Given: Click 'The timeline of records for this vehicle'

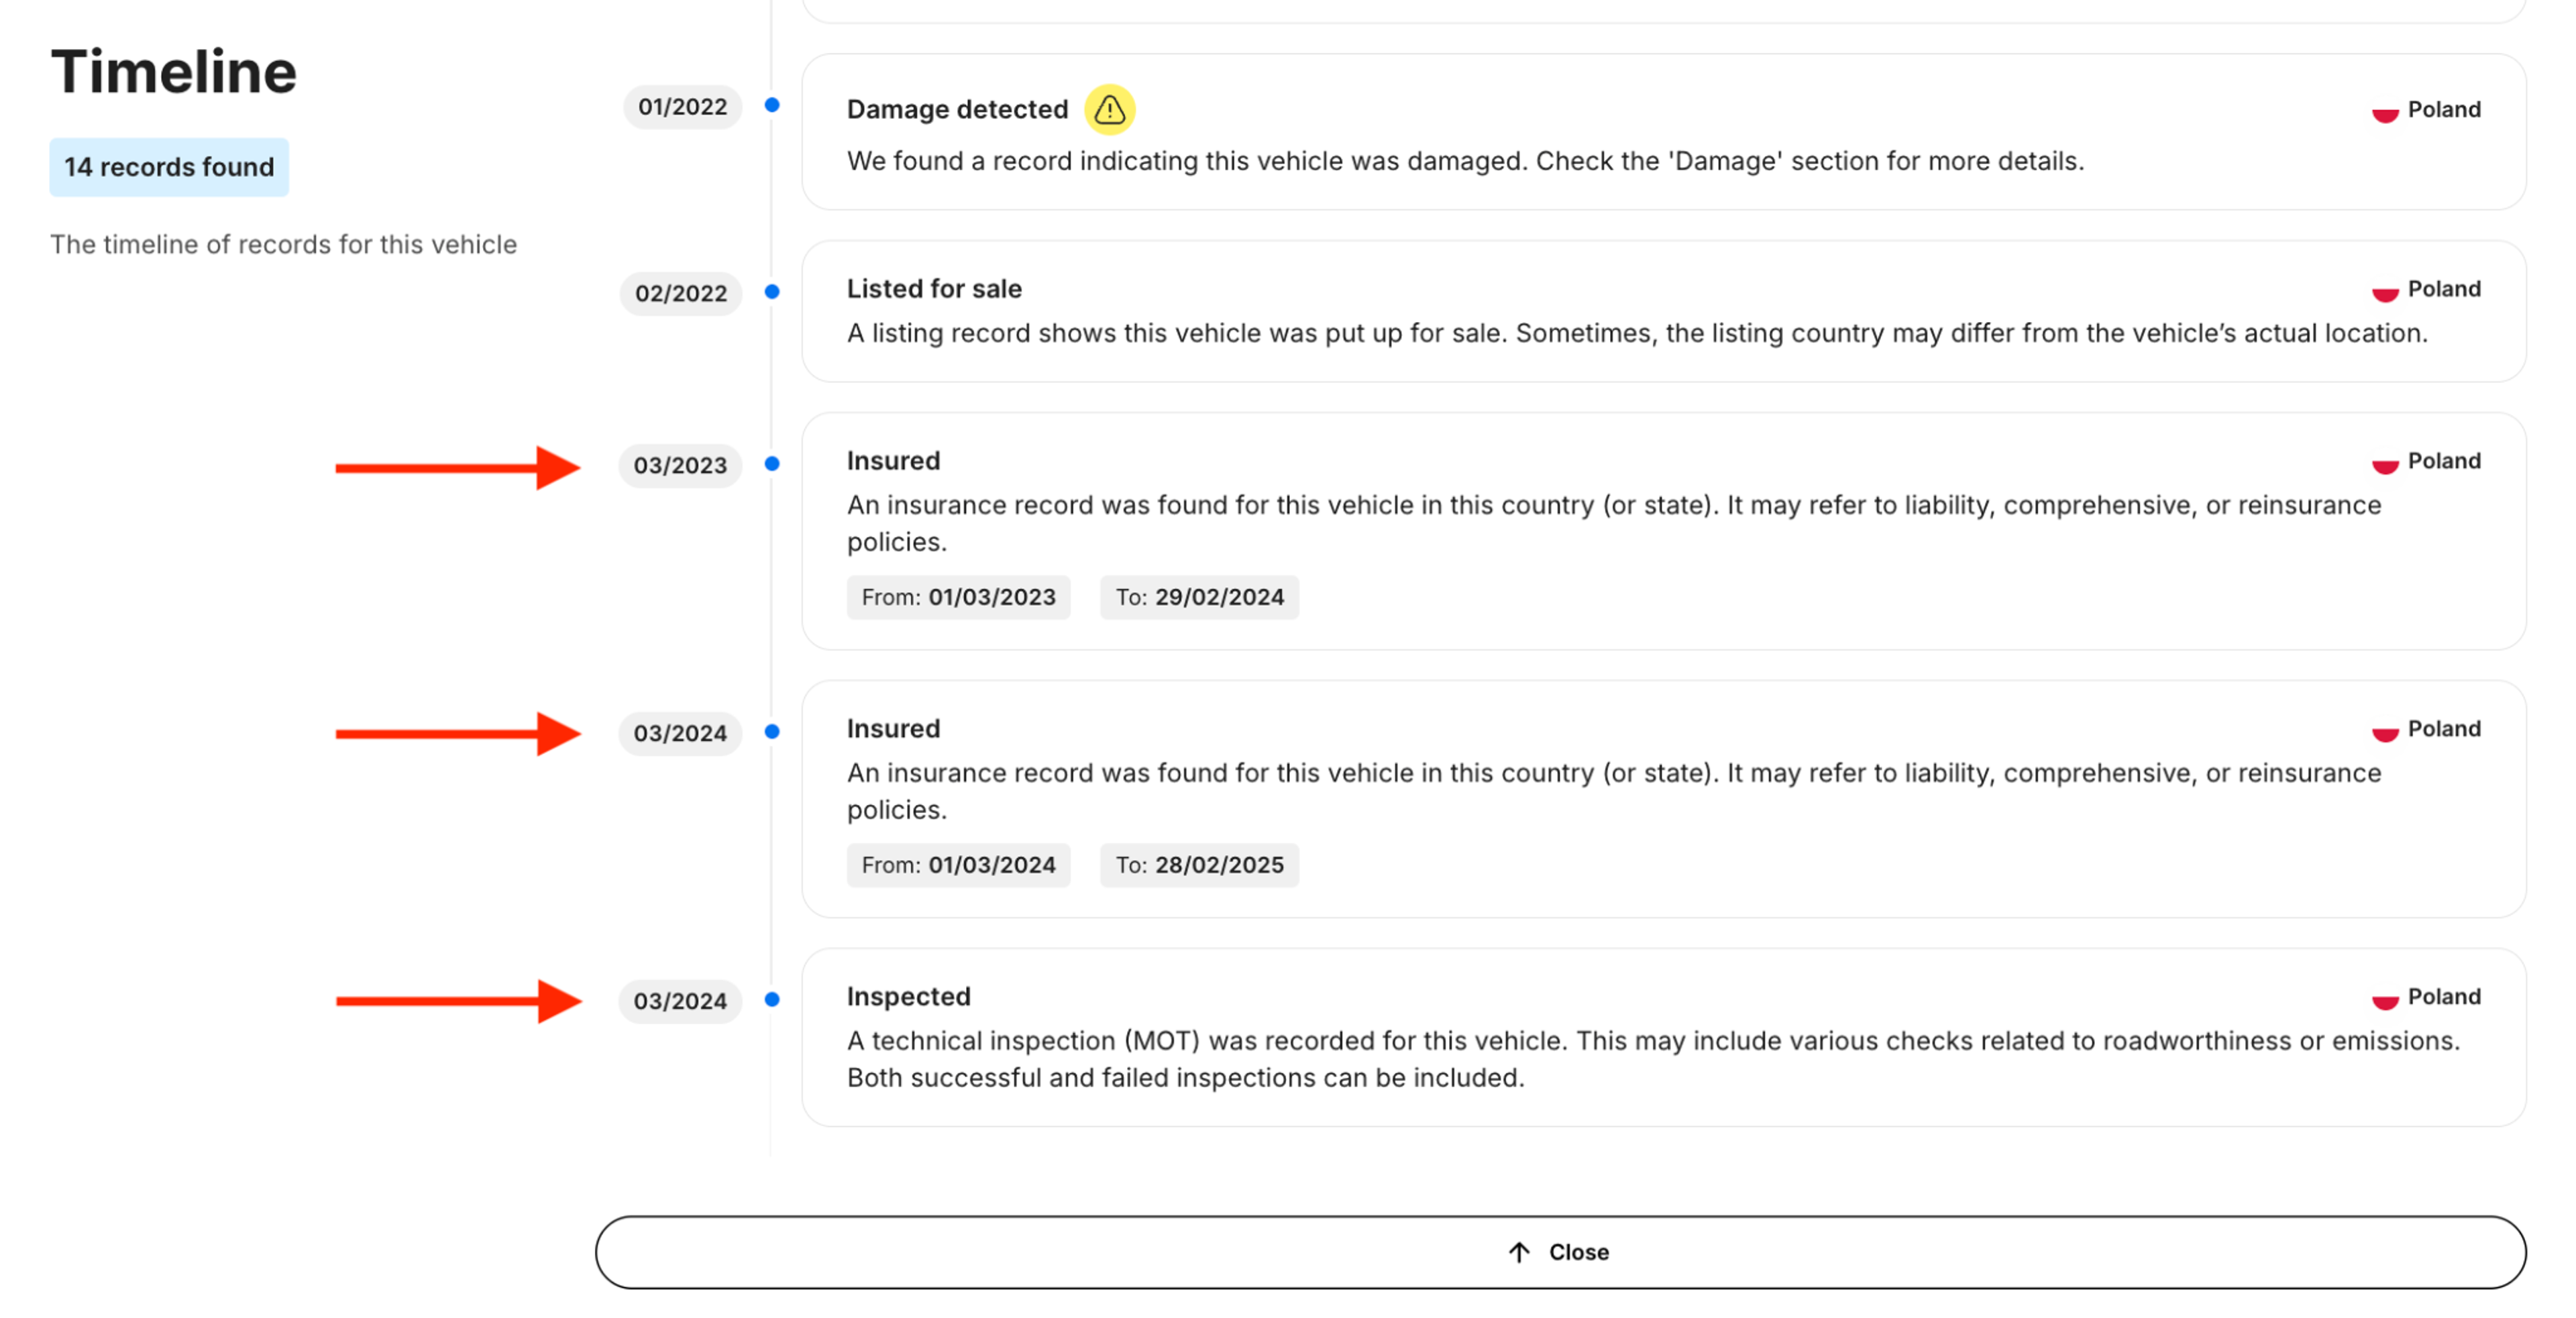Looking at the screenshot, I should click(283, 245).
